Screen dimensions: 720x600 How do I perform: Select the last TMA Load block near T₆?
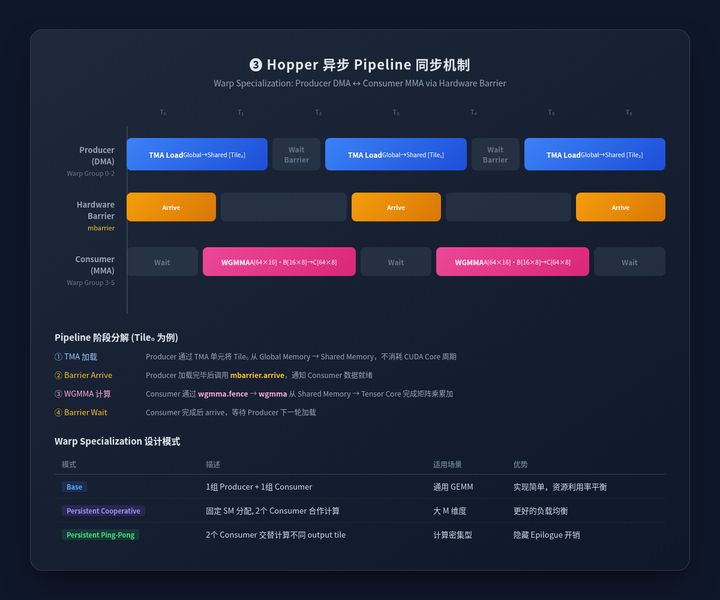pyautogui.click(x=595, y=154)
